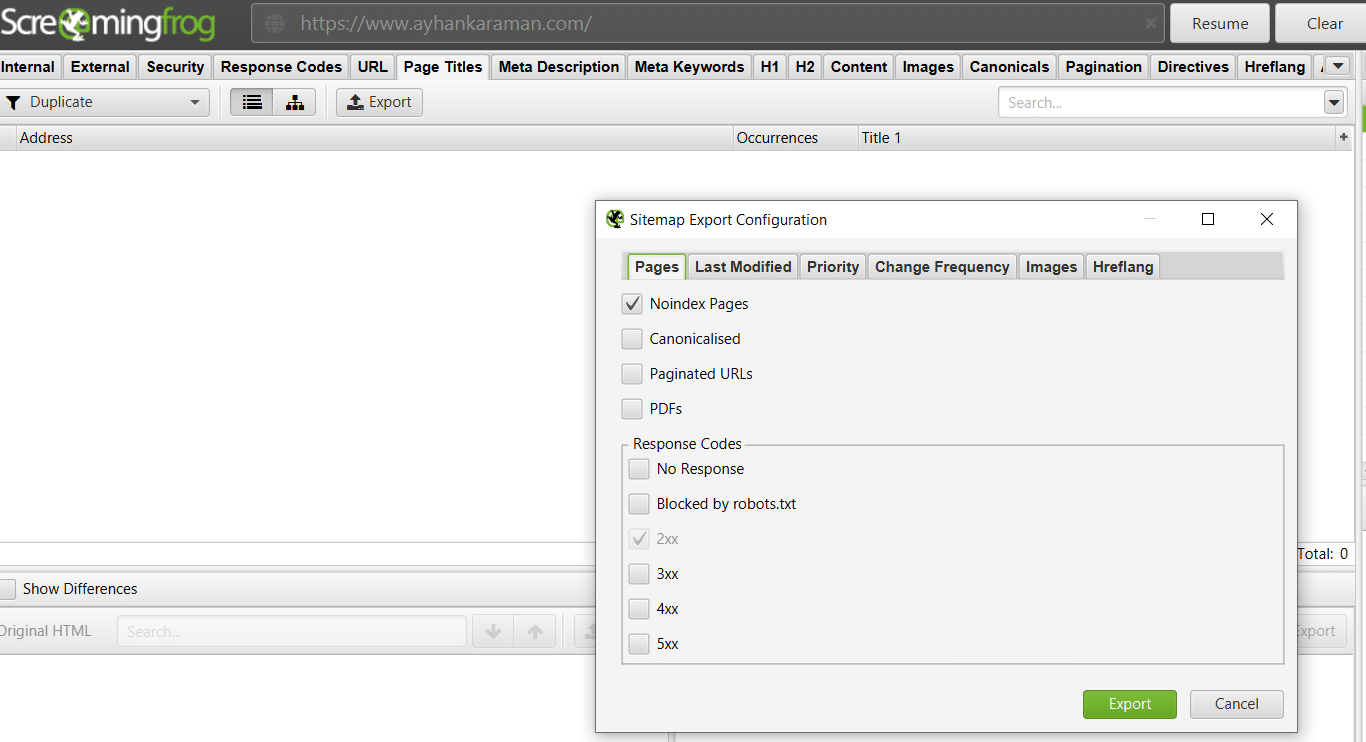The width and height of the screenshot is (1366, 742).
Task: Click the frog icon in the dialog title
Action: (615, 219)
